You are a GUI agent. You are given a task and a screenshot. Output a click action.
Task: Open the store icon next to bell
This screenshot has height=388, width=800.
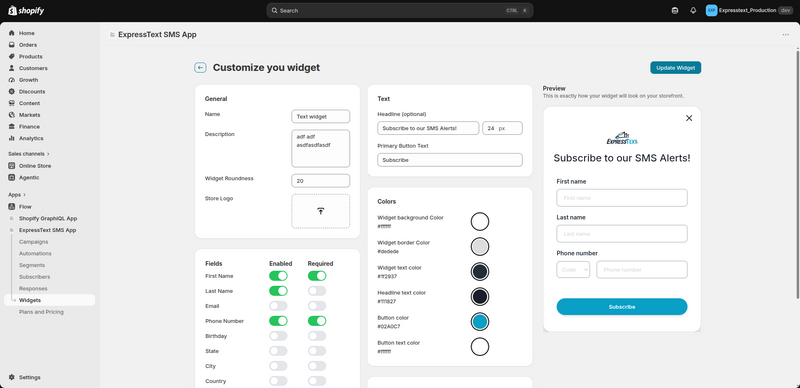click(675, 10)
